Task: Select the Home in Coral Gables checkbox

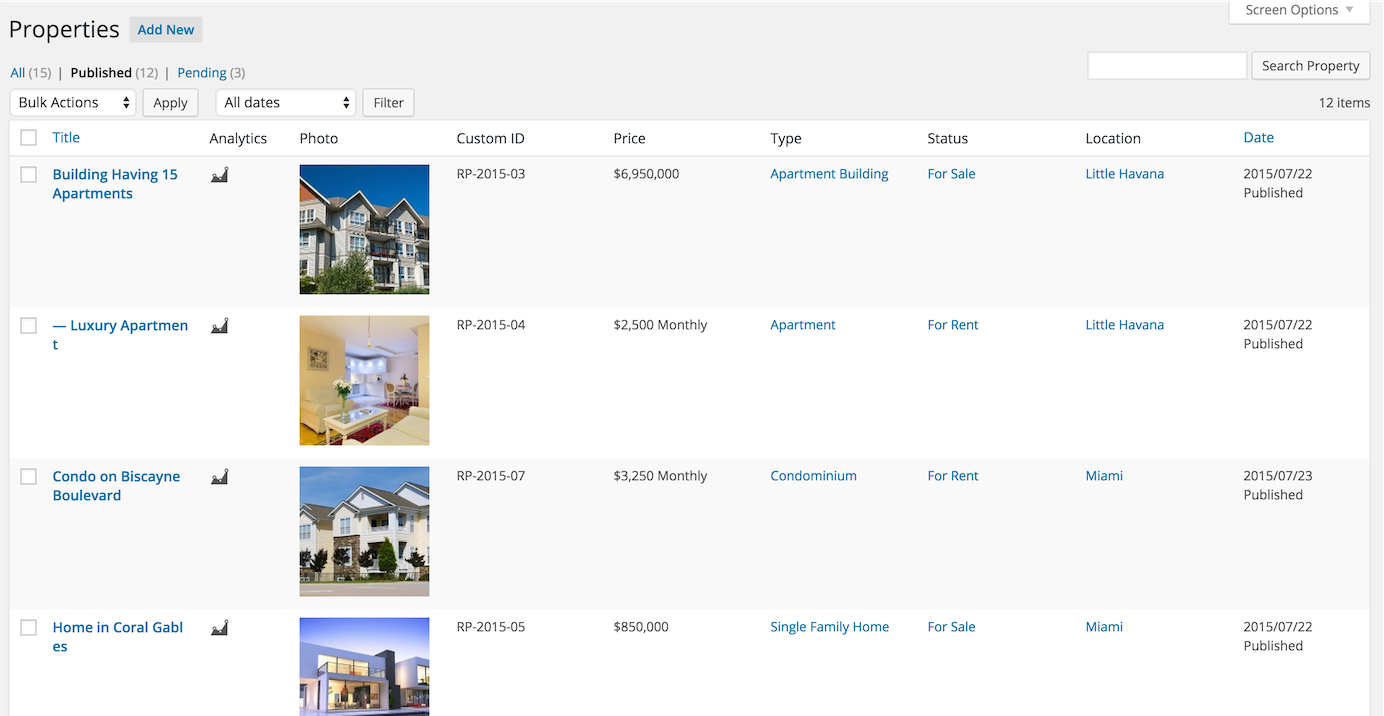Action: pyautogui.click(x=29, y=628)
